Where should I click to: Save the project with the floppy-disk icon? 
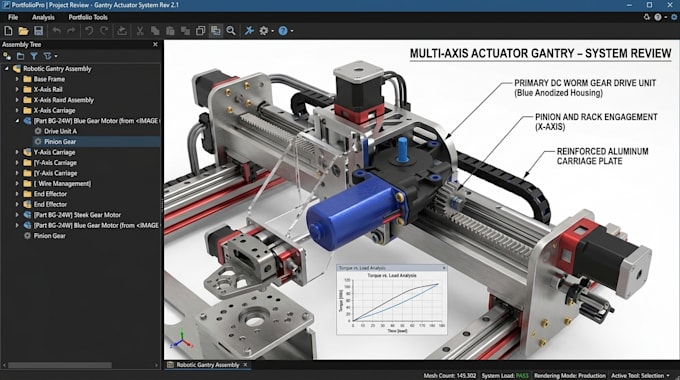pos(39,31)
